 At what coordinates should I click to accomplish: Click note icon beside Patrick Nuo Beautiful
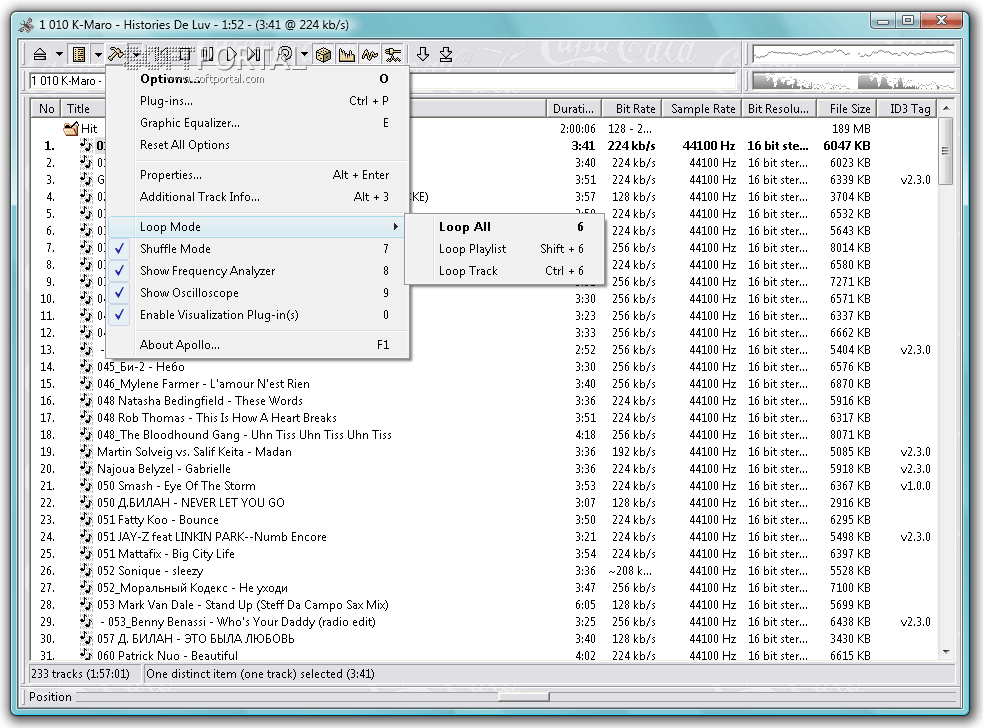point(86,655)
